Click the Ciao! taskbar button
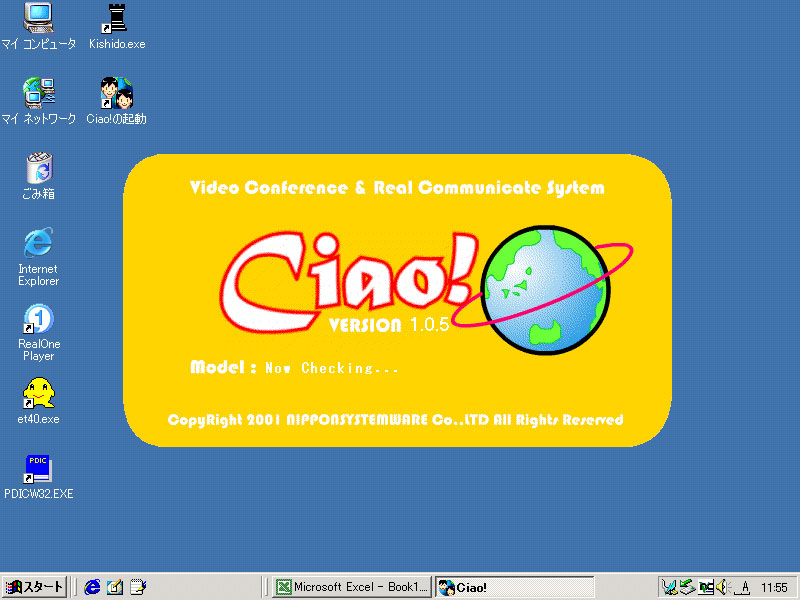The image size is (802, 602). pos(514,587)
